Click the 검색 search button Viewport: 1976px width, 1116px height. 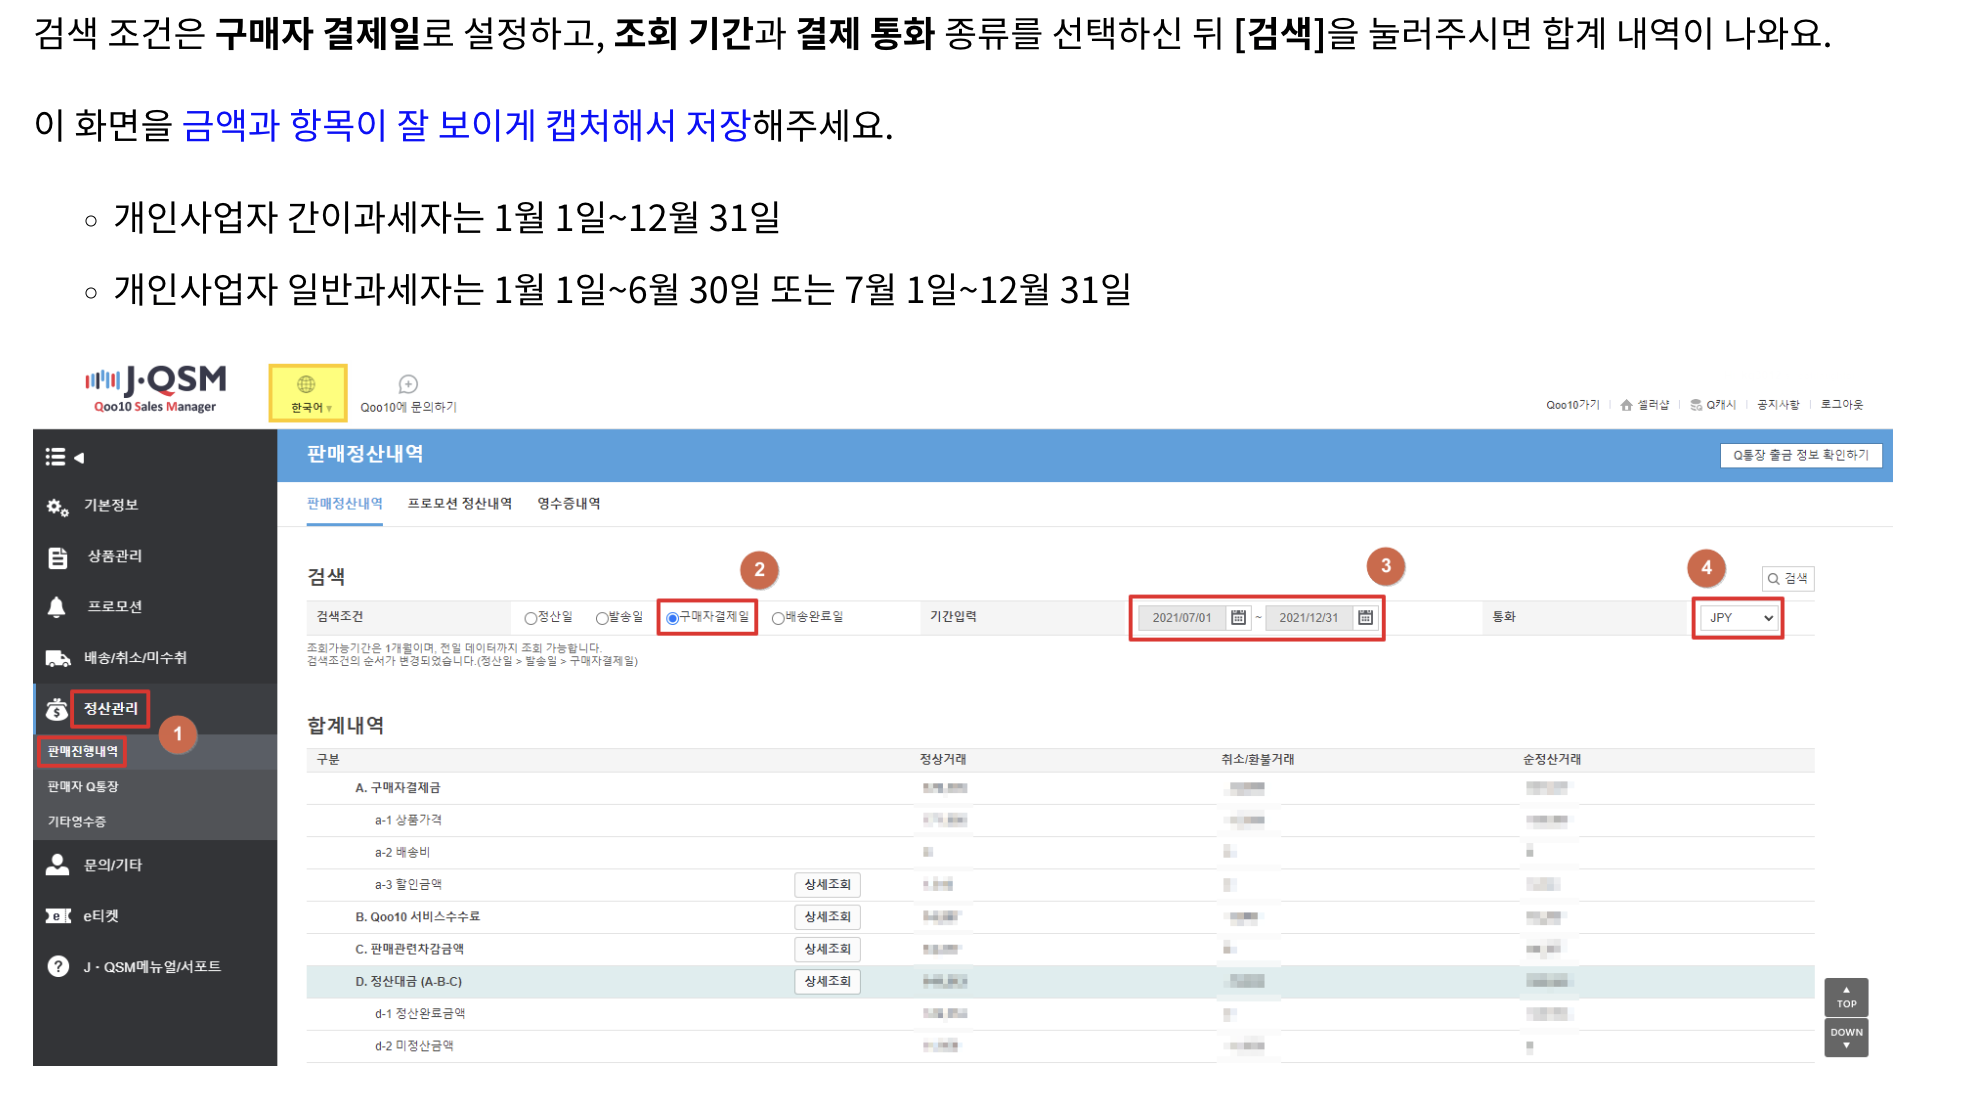coord(1788,579)
